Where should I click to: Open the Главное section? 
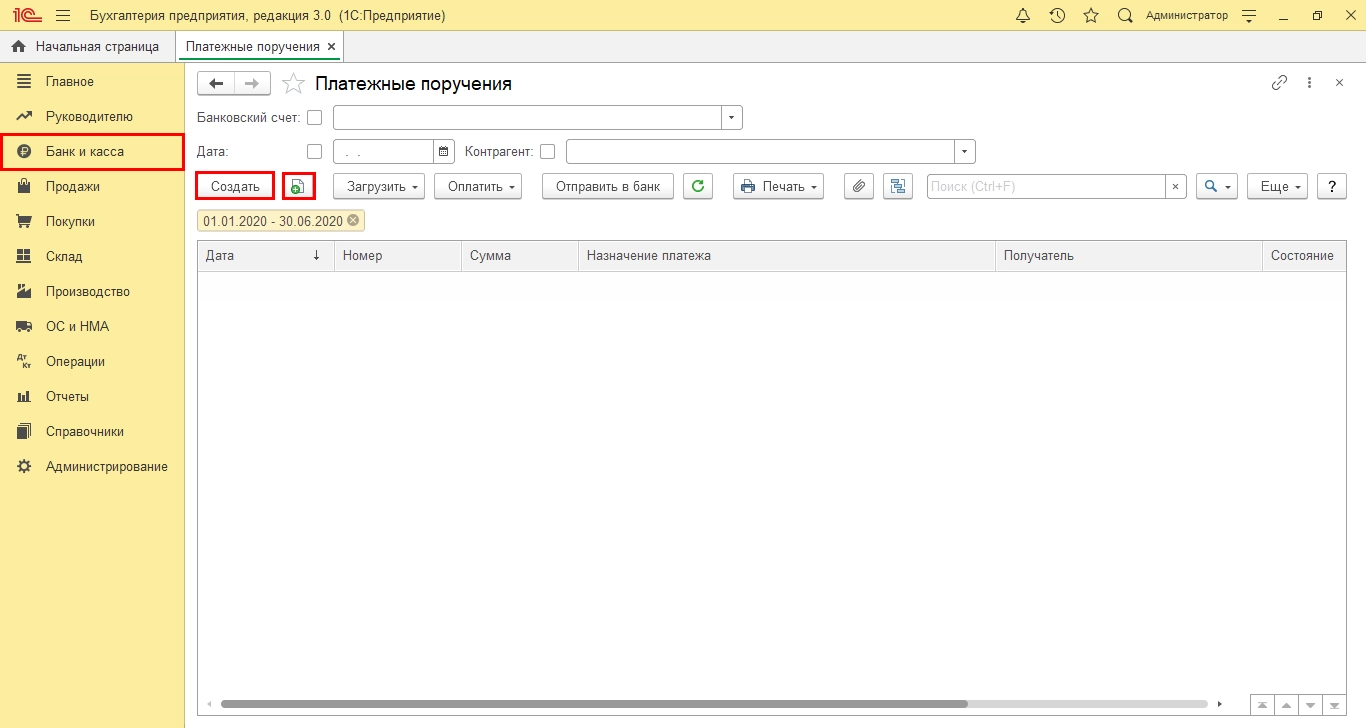coord(92,82)
